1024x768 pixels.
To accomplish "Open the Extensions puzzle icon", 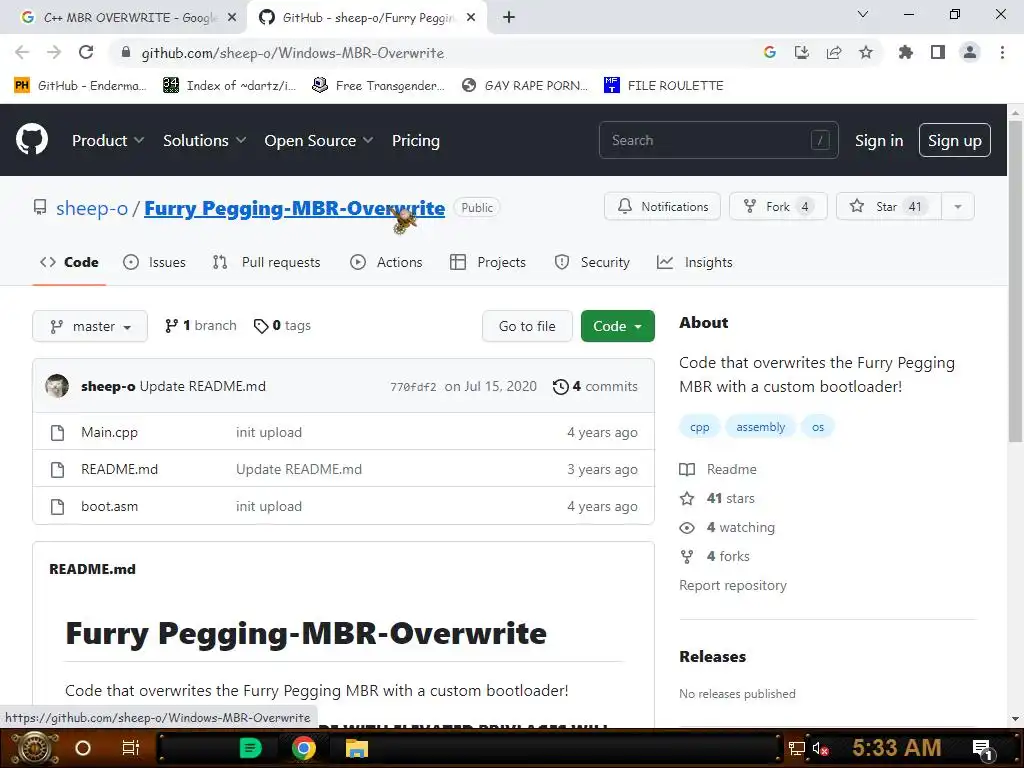I will pyautogui.click(x=906, y=52).
